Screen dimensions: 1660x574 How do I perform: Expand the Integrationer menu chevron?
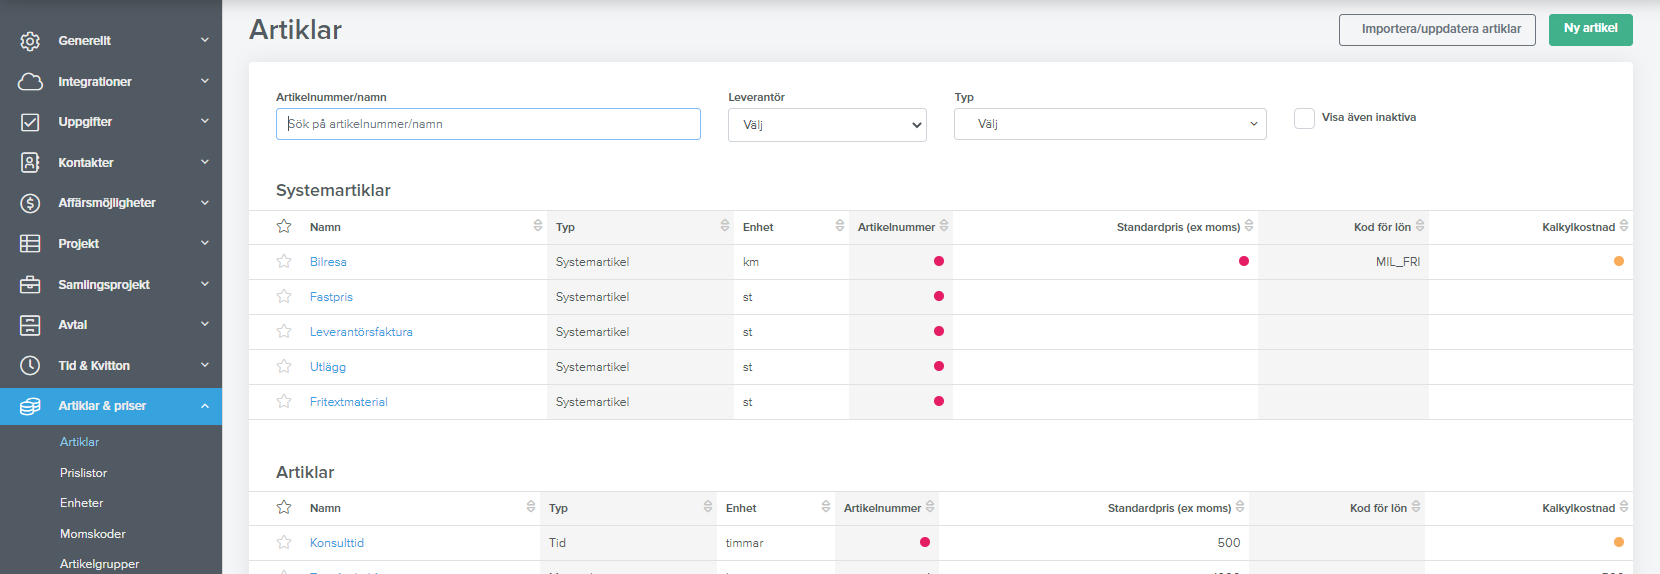tap(205, 81)
